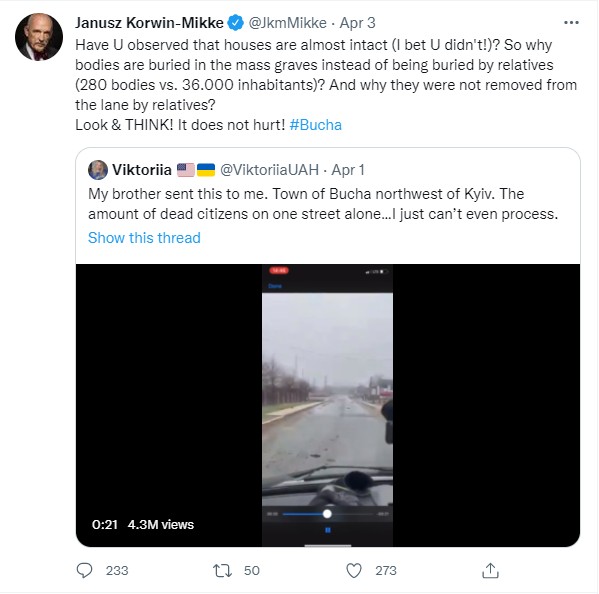Screen dimensions: 599x594
Task: Click the Janusz Korwin-Mikke display name
Action: 149,23
